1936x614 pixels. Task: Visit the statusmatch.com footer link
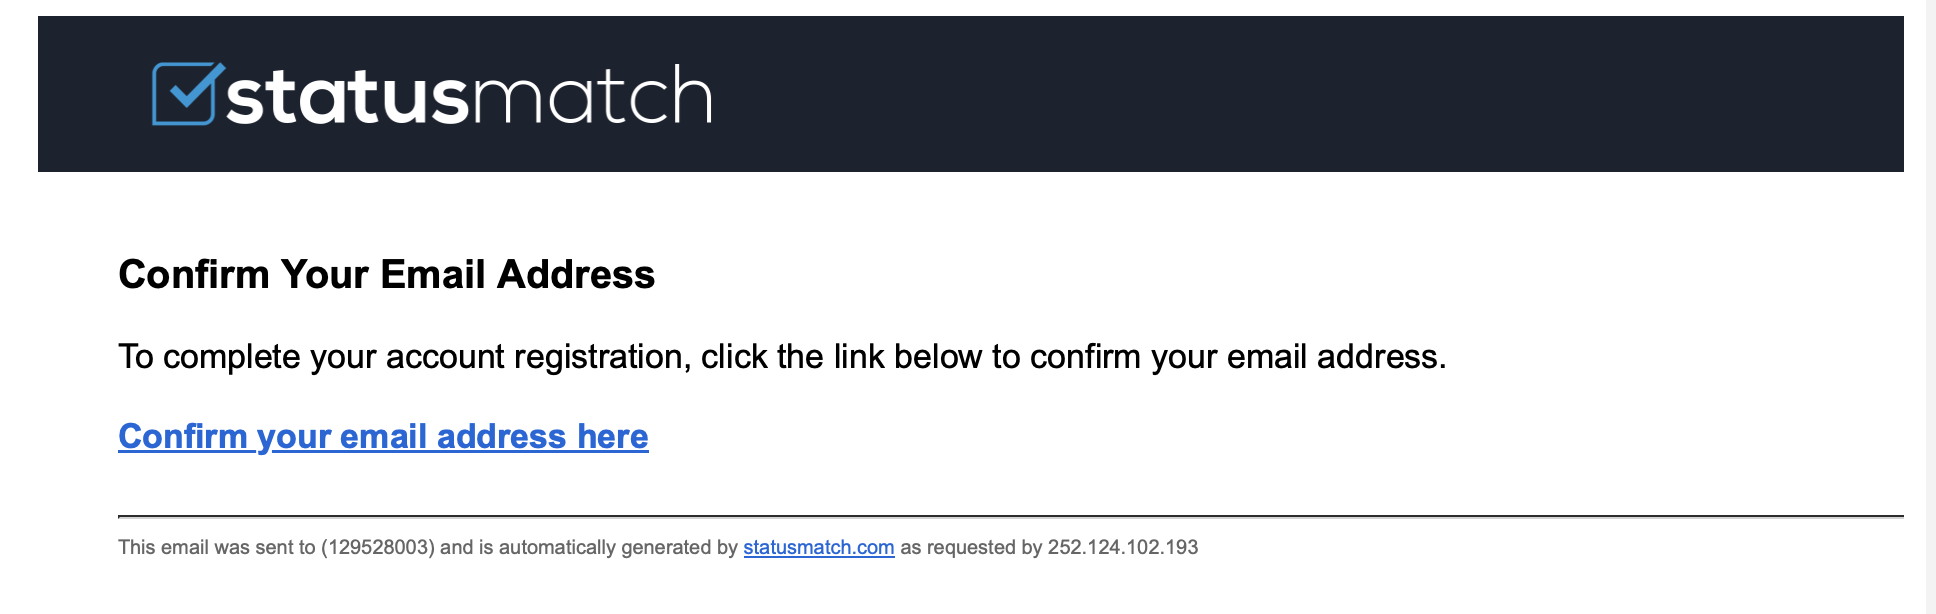coord(818,548)
